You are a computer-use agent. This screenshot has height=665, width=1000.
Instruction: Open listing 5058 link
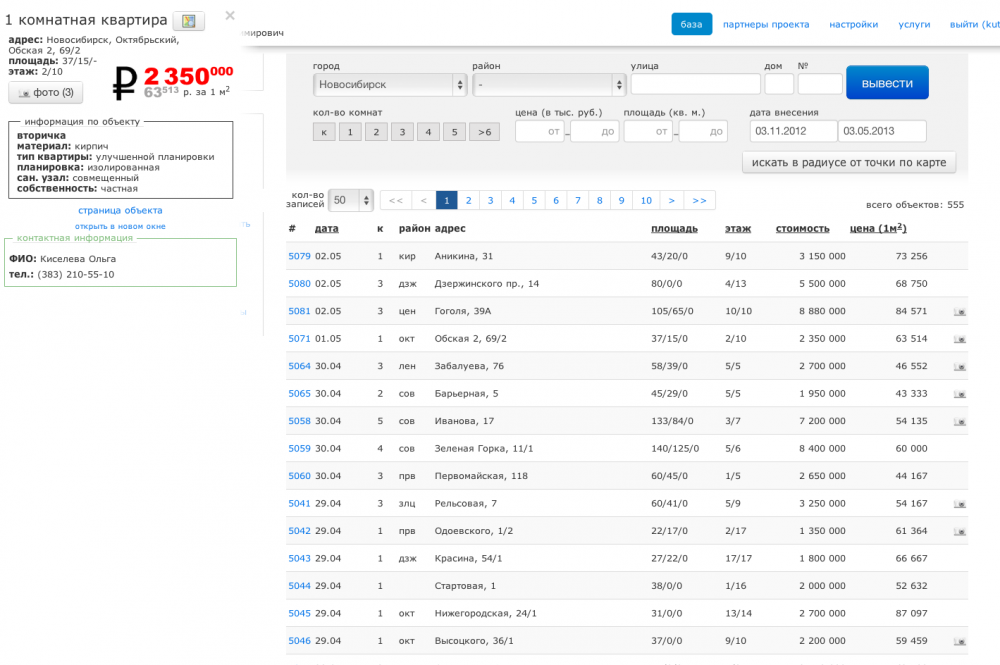[x=299, y=421]
